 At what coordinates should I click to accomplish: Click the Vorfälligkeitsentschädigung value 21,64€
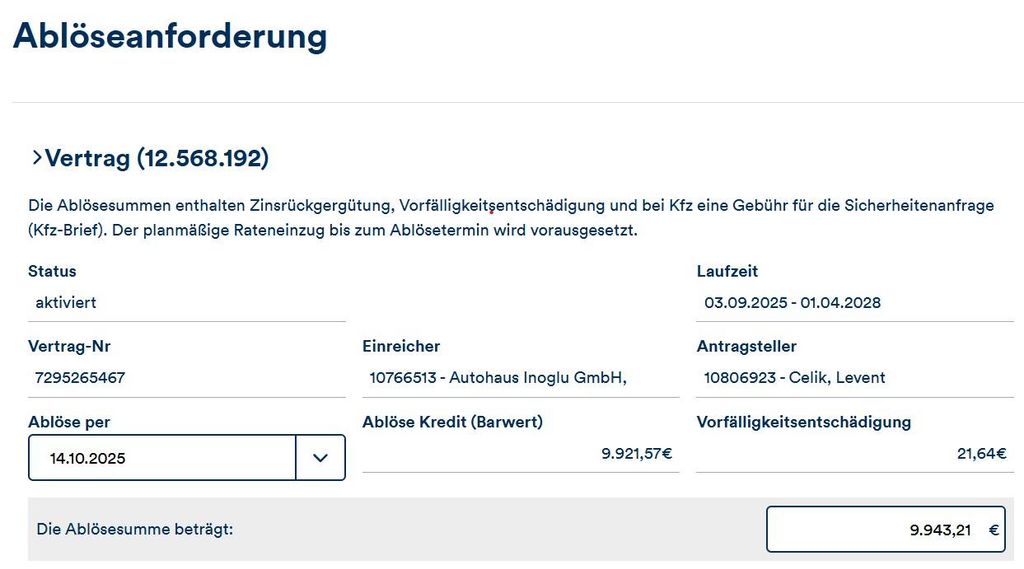tap(982, 453)
